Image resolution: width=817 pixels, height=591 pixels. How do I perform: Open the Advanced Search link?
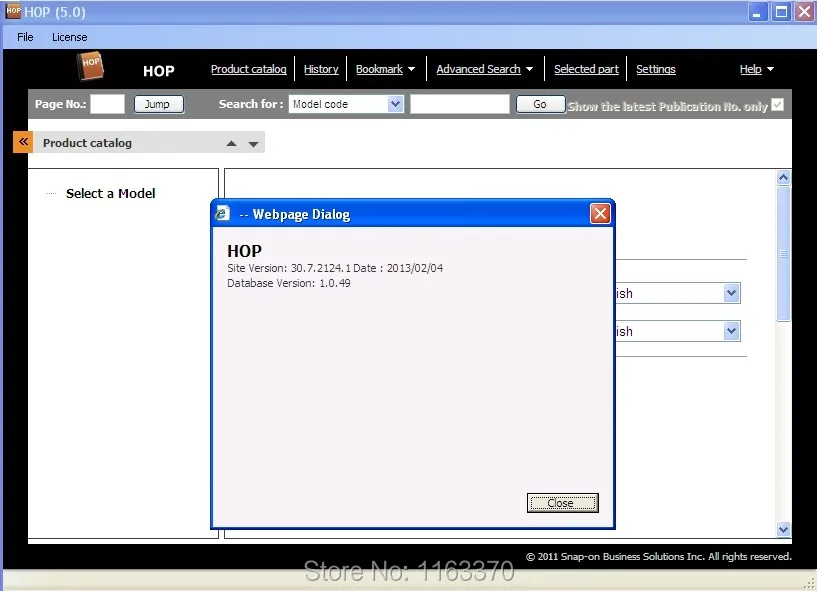point(478,69)
